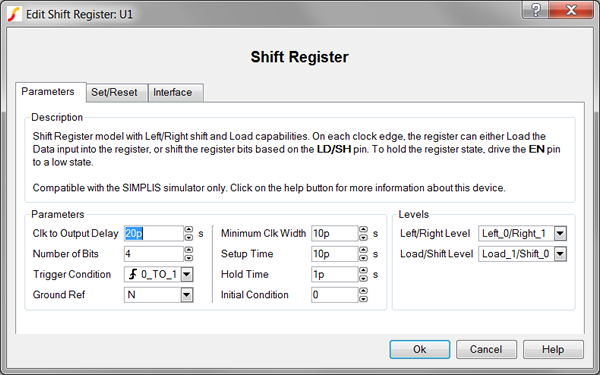Screen dimensions: 600x375
Task: Open the Interface tab
Action: coord(173,93)
